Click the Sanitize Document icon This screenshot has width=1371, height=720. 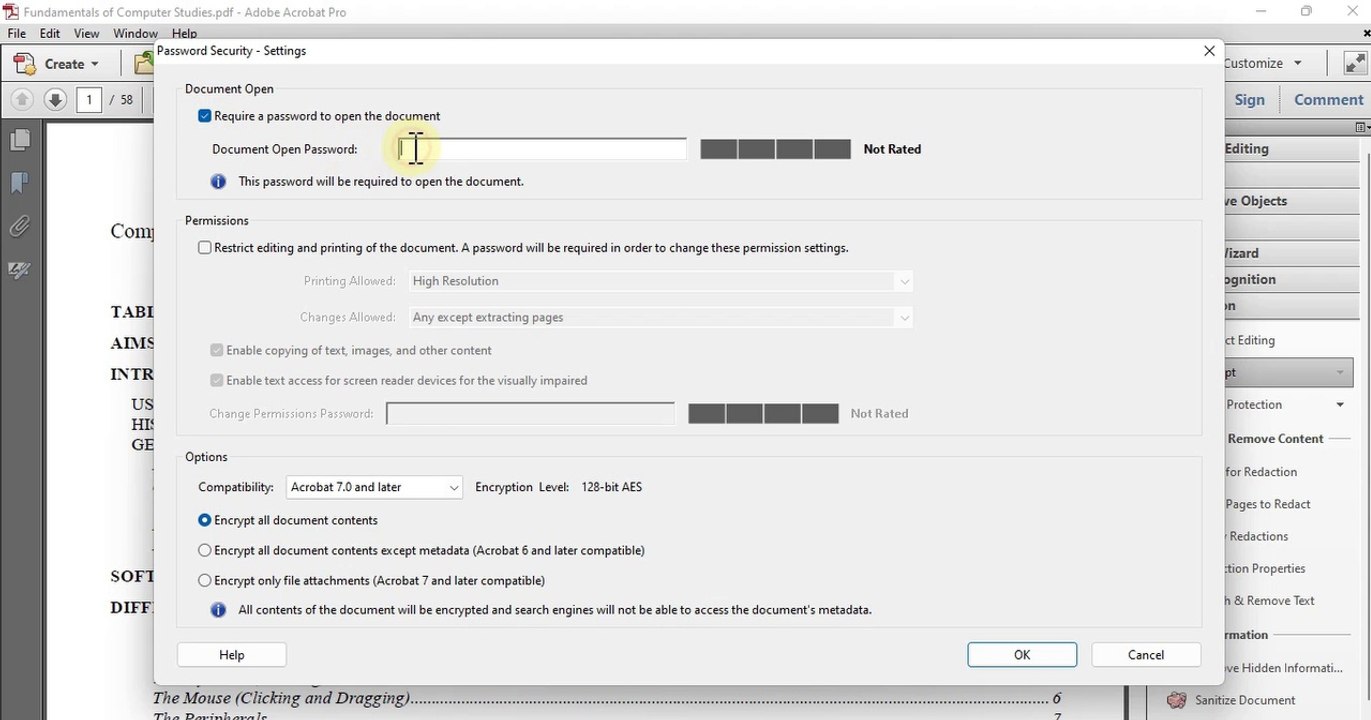click(1177, 700)
